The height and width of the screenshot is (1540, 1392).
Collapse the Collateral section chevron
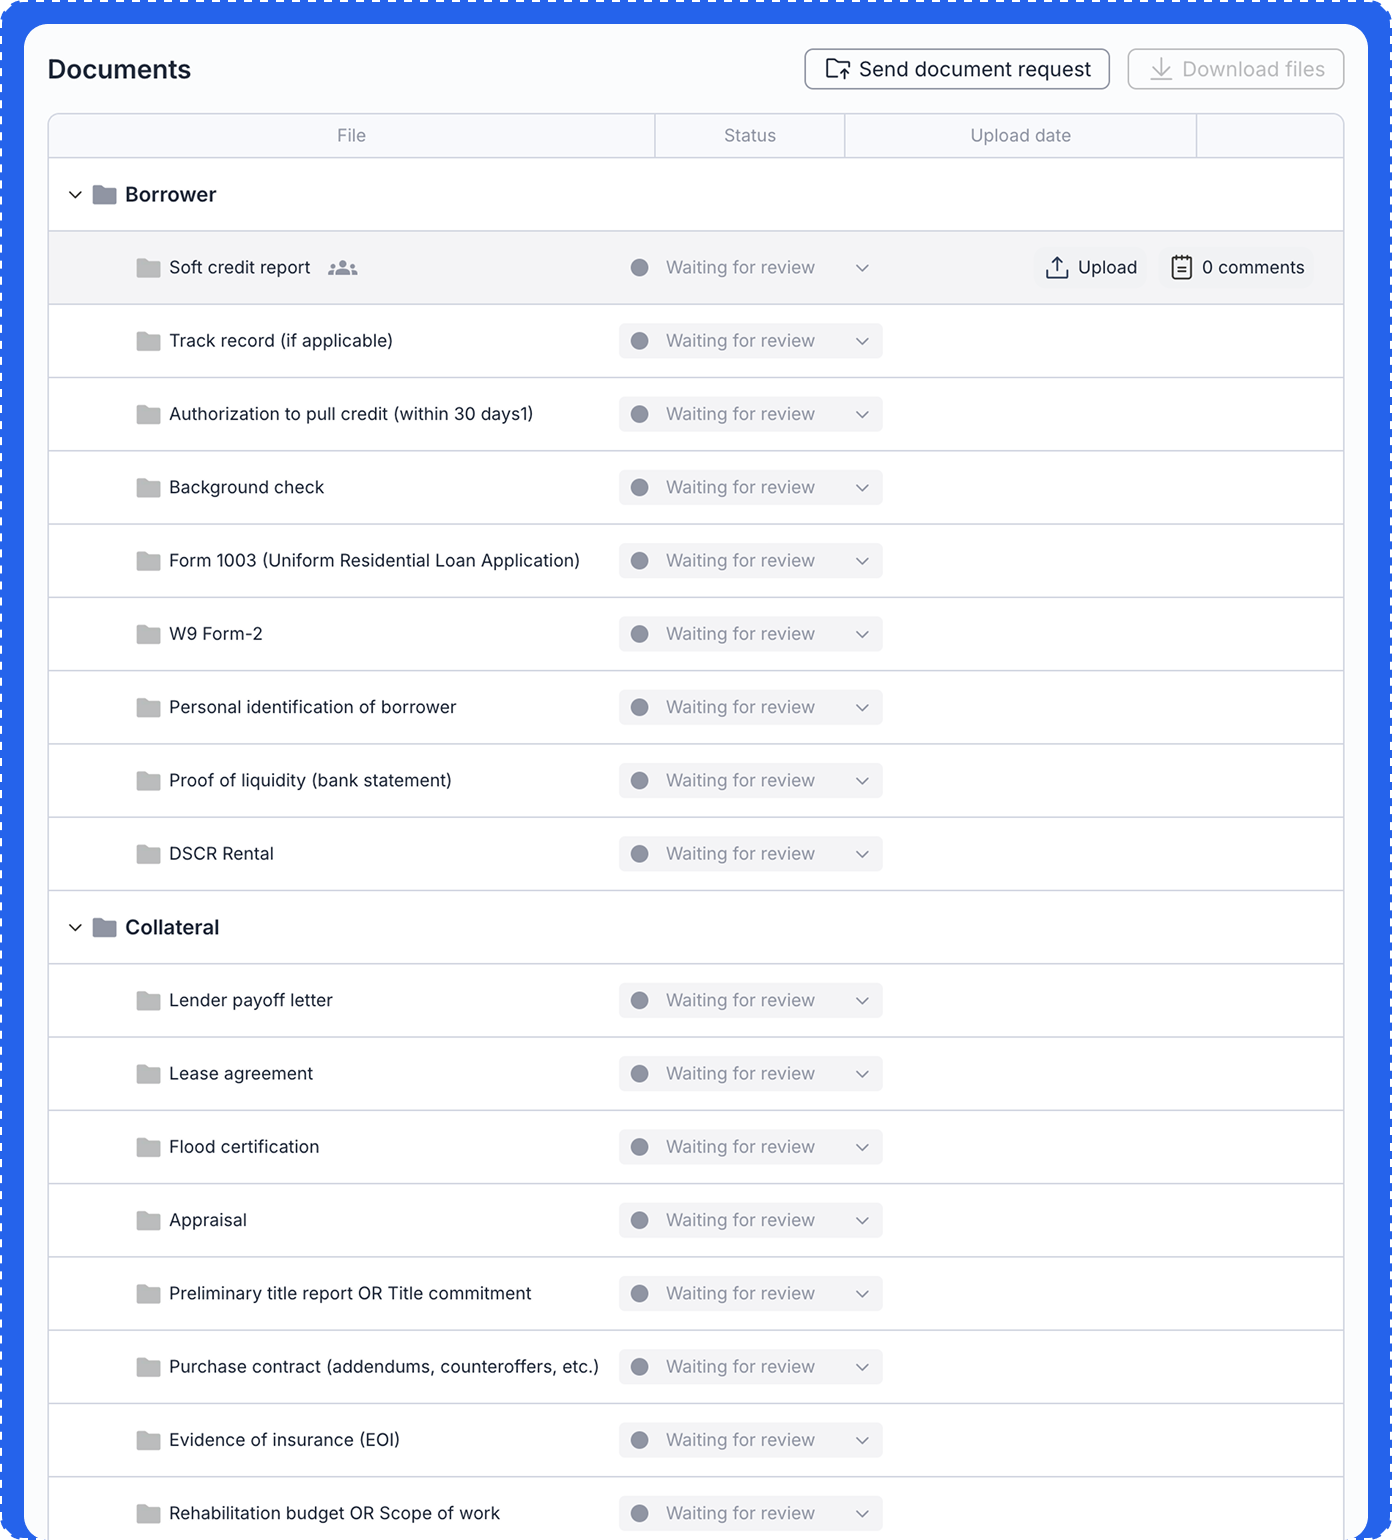click(75, 928)
